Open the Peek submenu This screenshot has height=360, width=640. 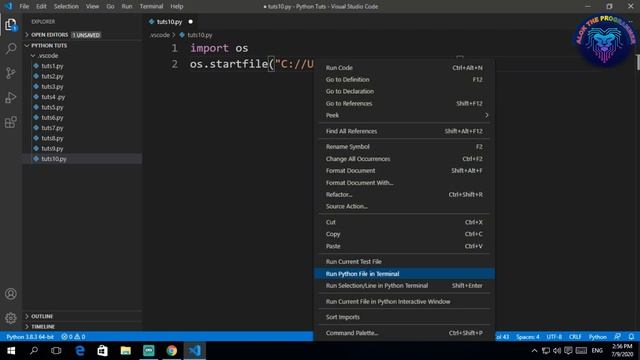[x=404, y=115]
